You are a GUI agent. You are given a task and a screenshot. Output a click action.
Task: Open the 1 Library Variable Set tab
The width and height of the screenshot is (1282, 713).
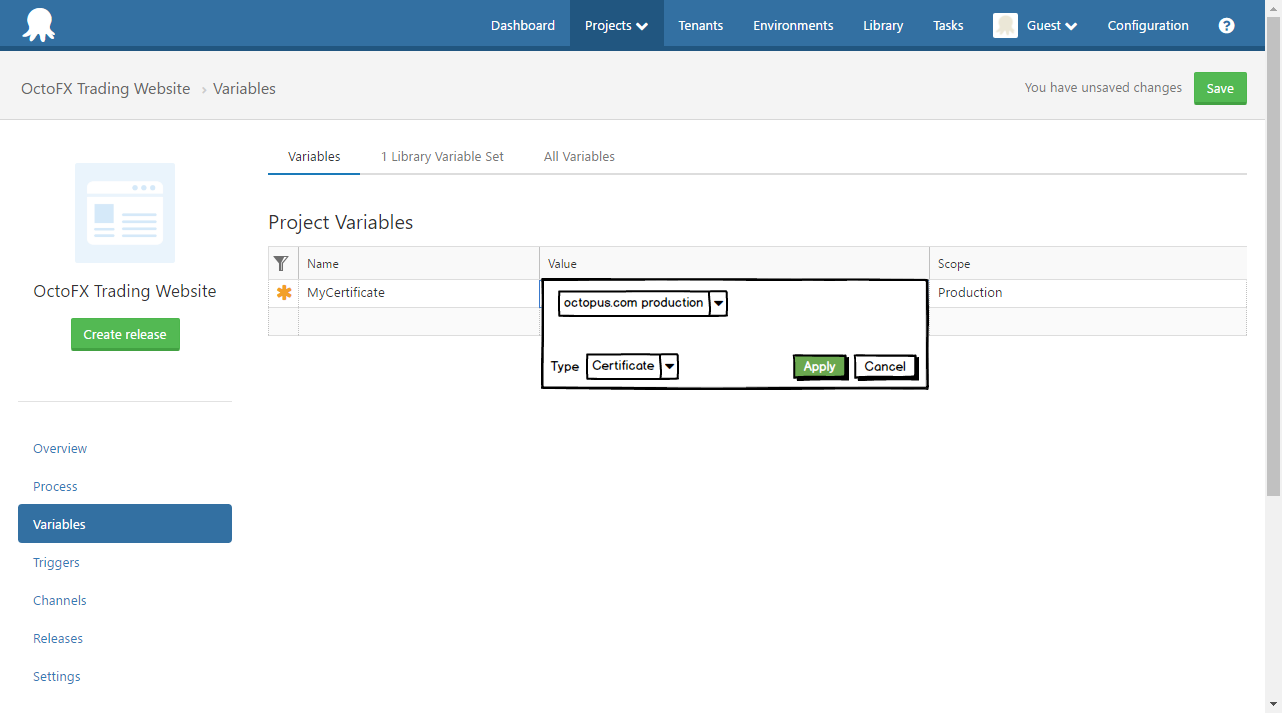click(442, 156)
